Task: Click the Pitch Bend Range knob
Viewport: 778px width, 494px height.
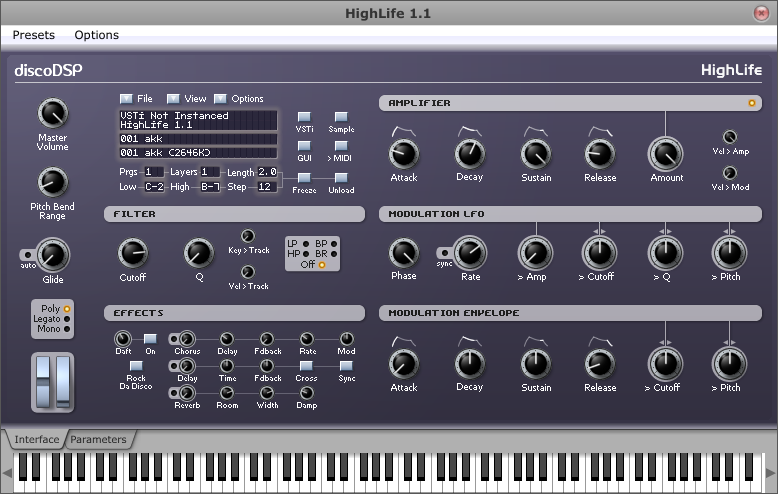Action: pyautogui.click(x=52, y=181)
